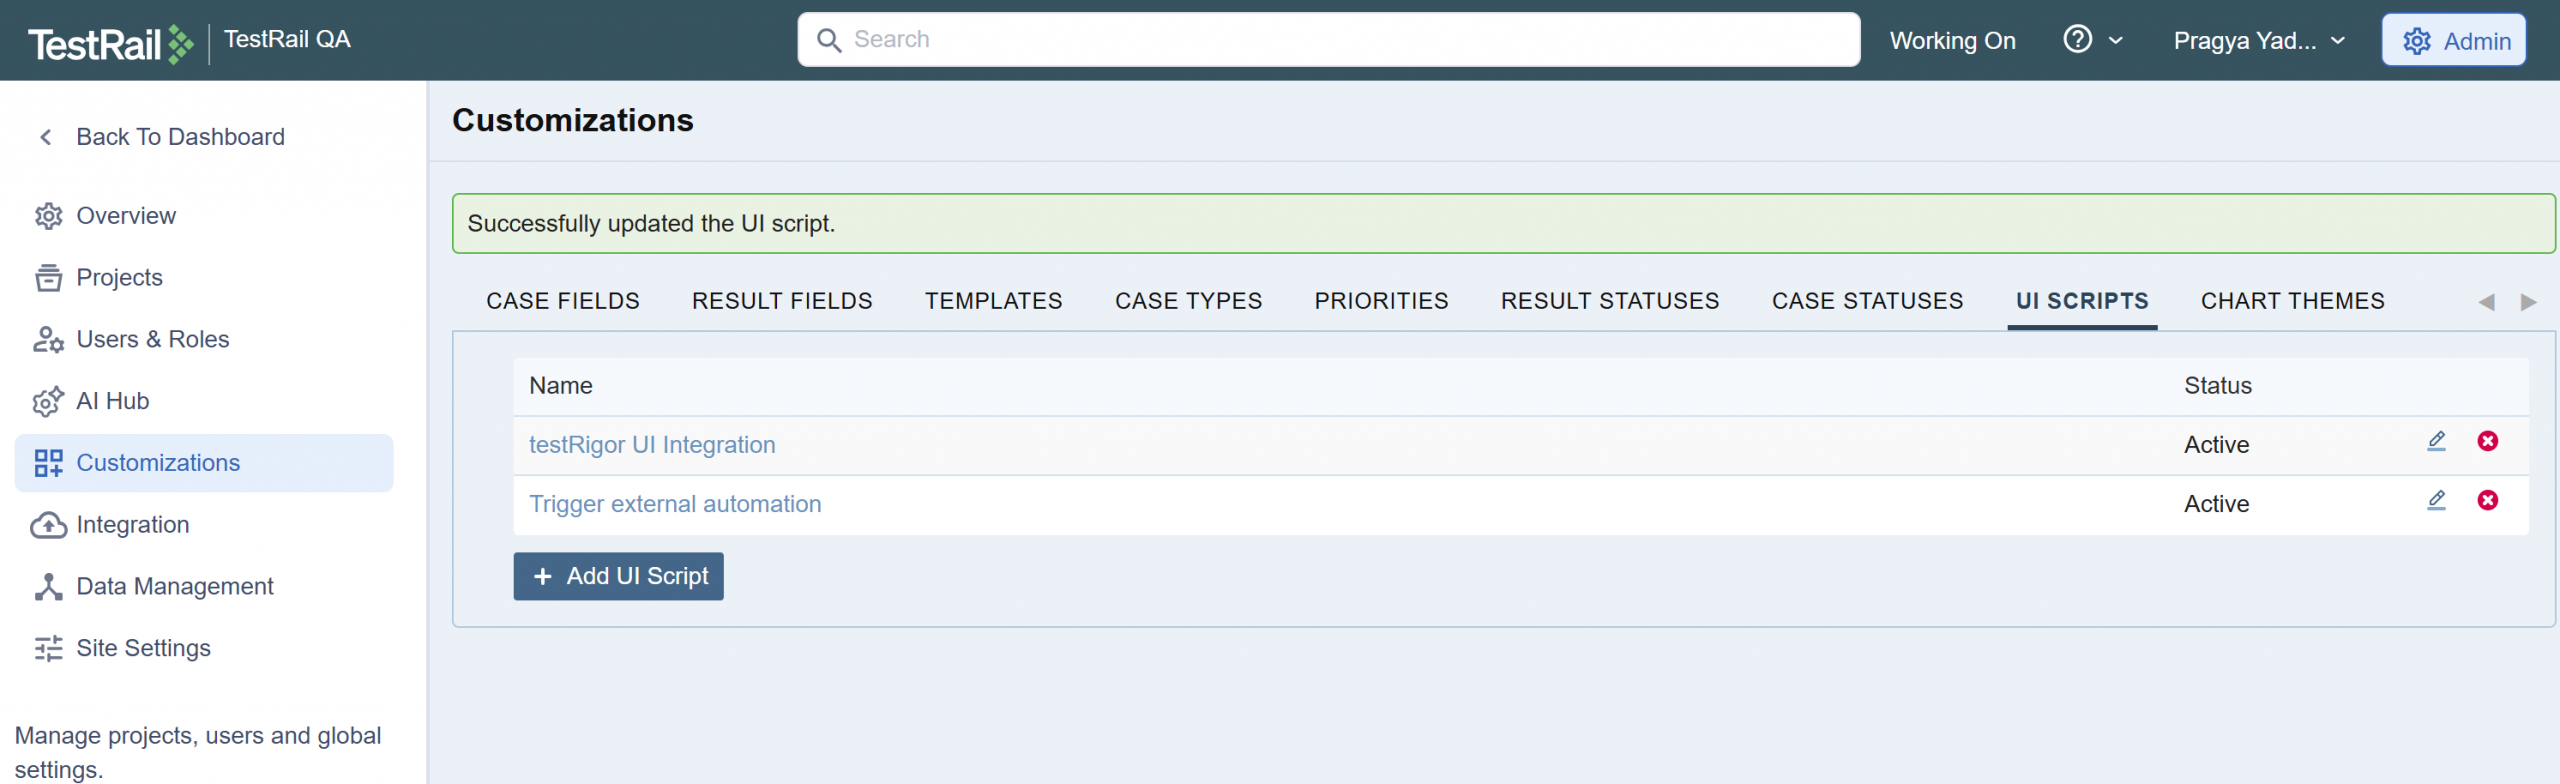Open the Pragya Yad... user menu
Image resolution: width=2560 pixels, height=784 pixels.
click(x=2258, y=41)
